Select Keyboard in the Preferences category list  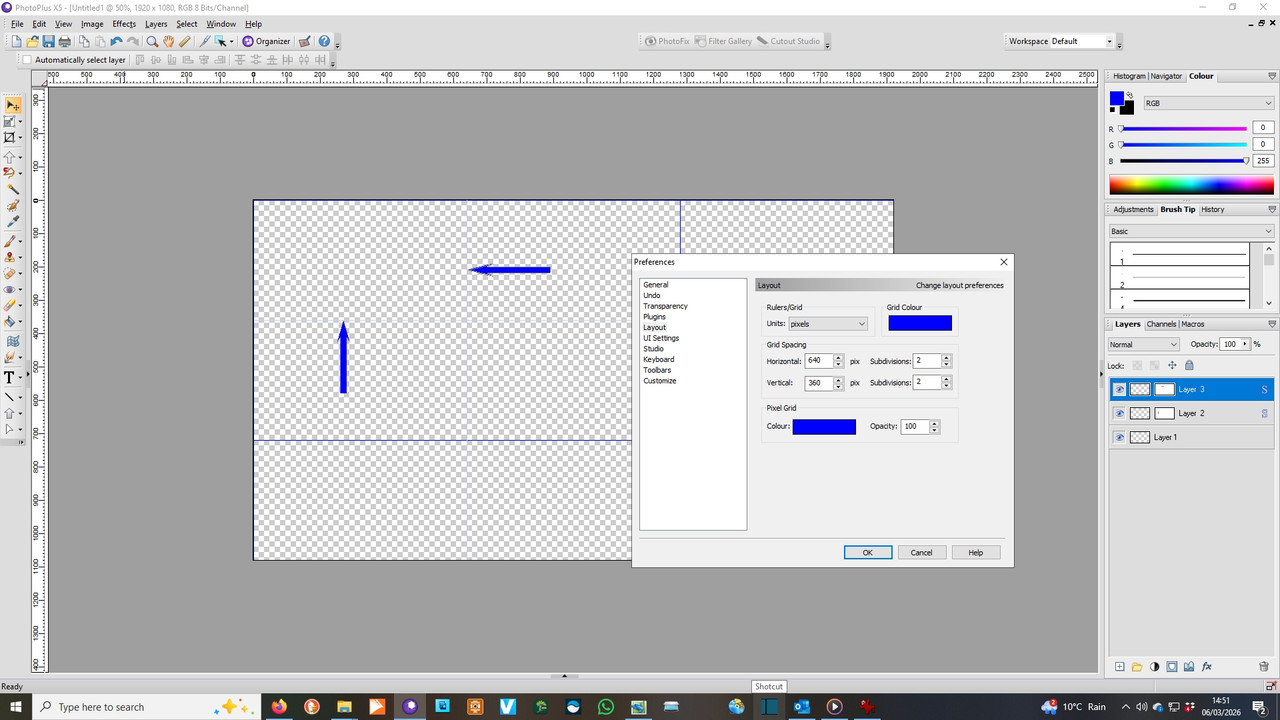pyautogui.click(x=659, y=359)
